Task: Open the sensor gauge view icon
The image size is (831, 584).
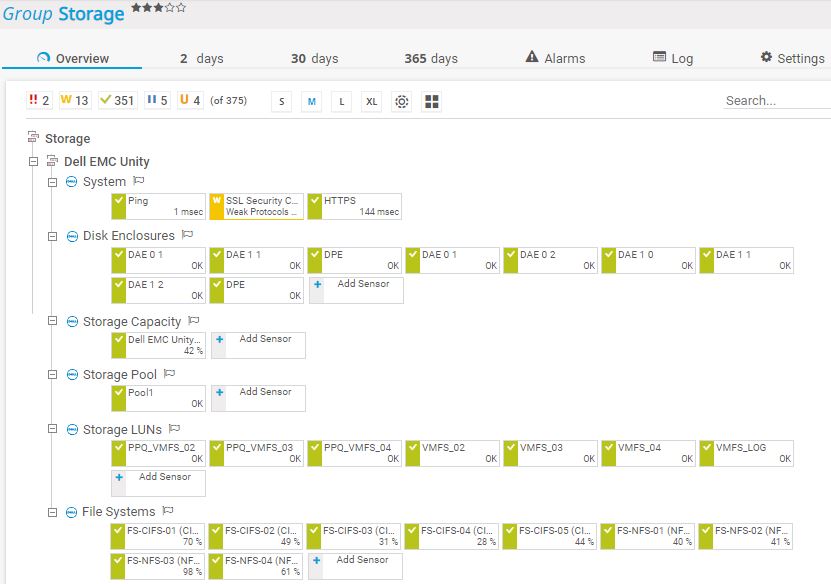Action: pyautogui.click(x=402, y=101)
